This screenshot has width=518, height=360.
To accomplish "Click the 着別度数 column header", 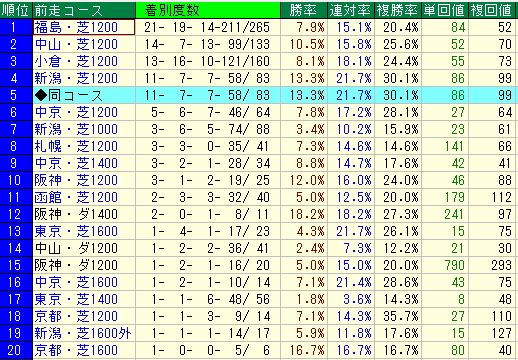I will click(x=208, y=10).
